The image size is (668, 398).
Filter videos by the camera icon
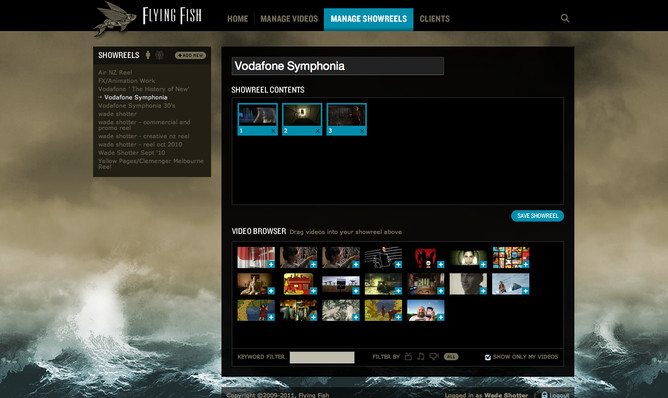tap(434, 356)
